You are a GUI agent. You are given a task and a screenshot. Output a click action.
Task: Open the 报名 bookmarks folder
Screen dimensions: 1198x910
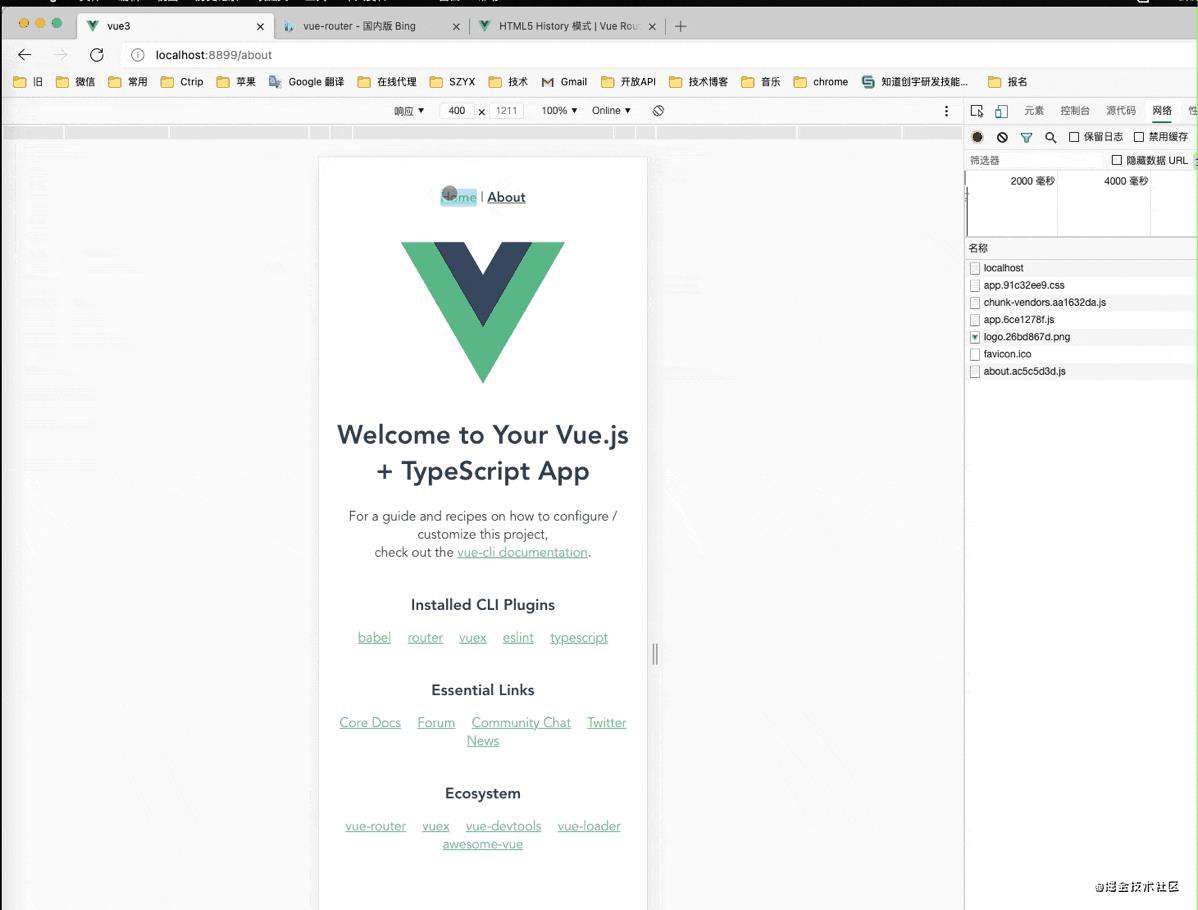pyautogui.click(x=1008, y=82)
